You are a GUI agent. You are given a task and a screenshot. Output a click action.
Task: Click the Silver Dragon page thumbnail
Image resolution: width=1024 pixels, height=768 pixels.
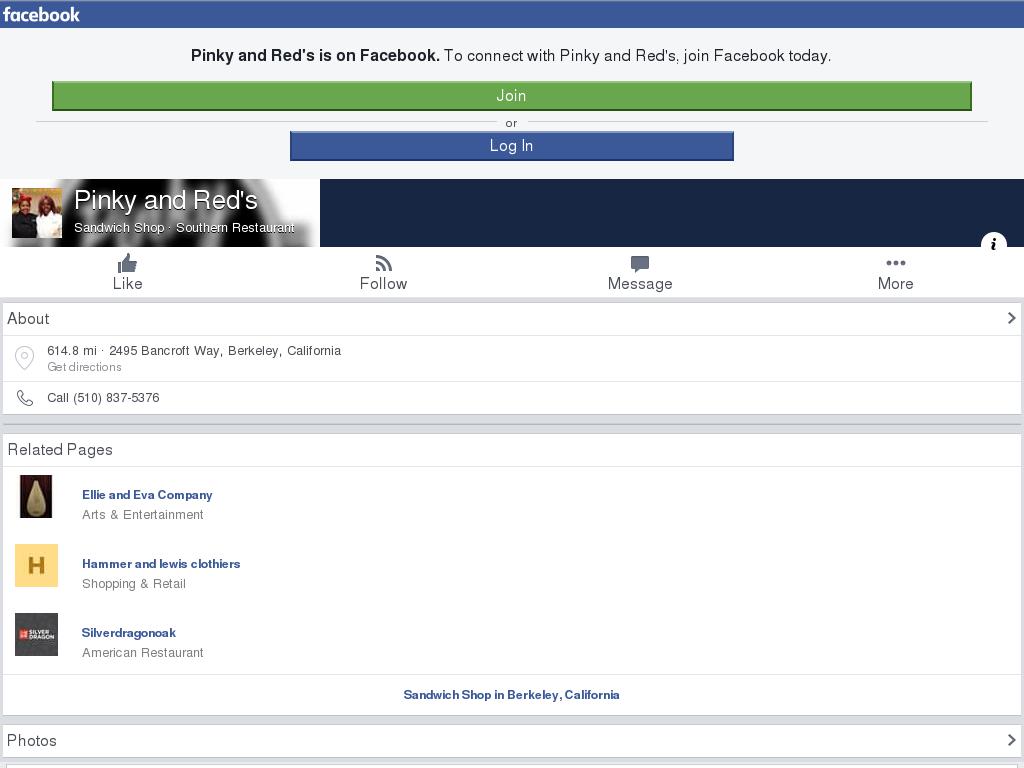point(36,634)
